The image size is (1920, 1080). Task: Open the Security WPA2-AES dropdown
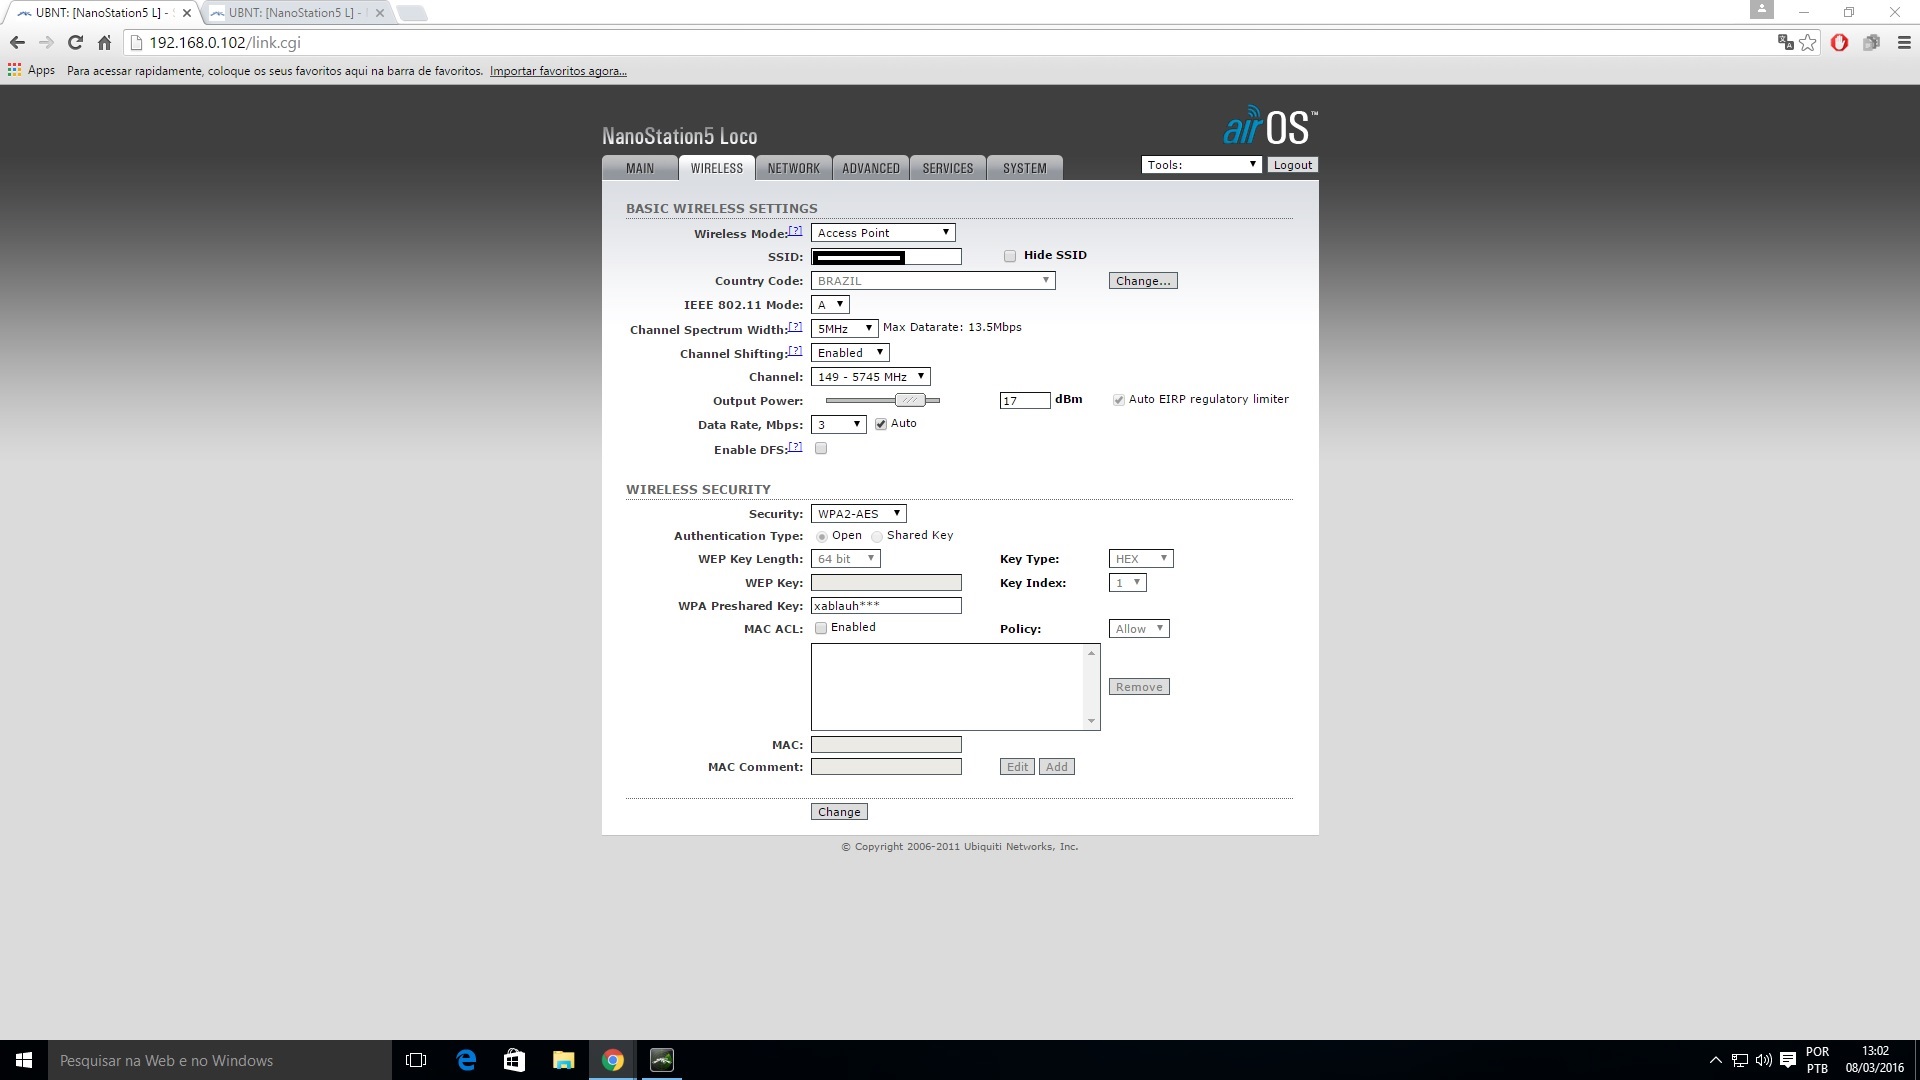coord(859,514)
